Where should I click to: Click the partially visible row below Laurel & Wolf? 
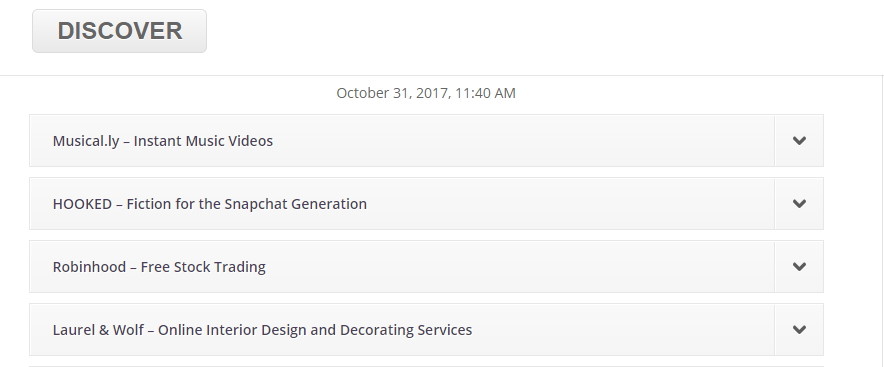[426, 366]
